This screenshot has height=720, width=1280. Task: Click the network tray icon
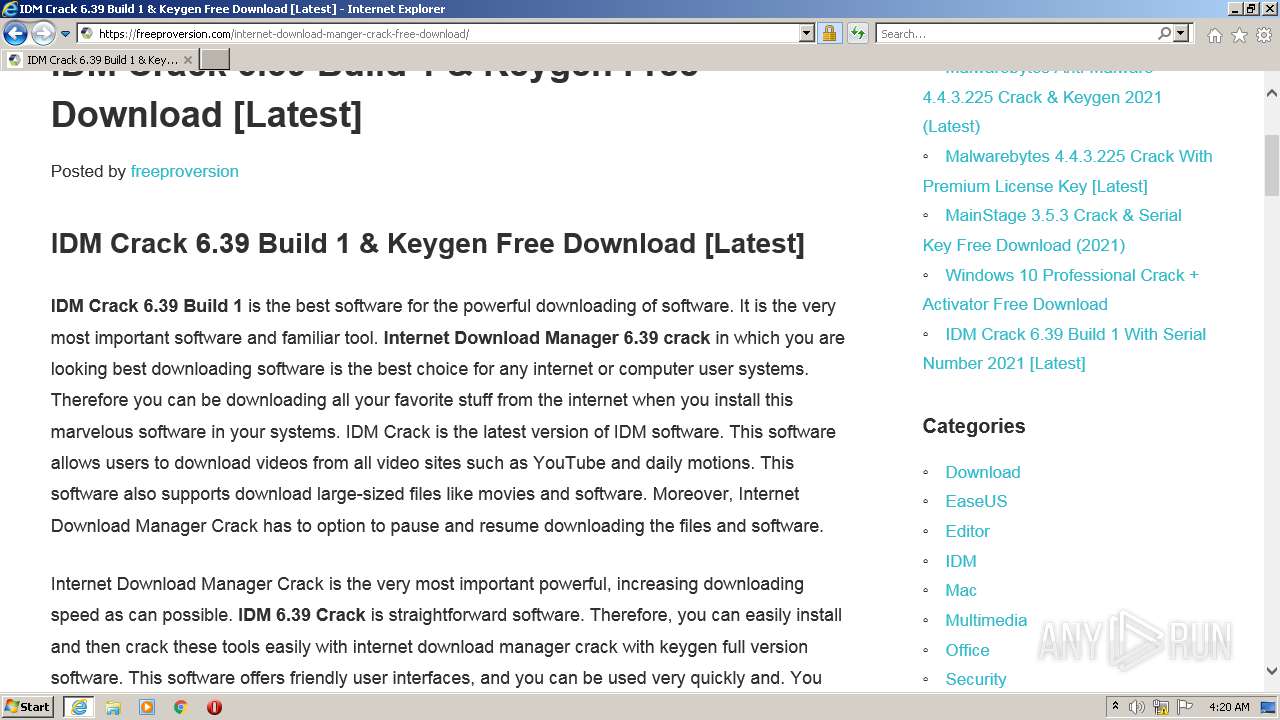coord(1161,707)
